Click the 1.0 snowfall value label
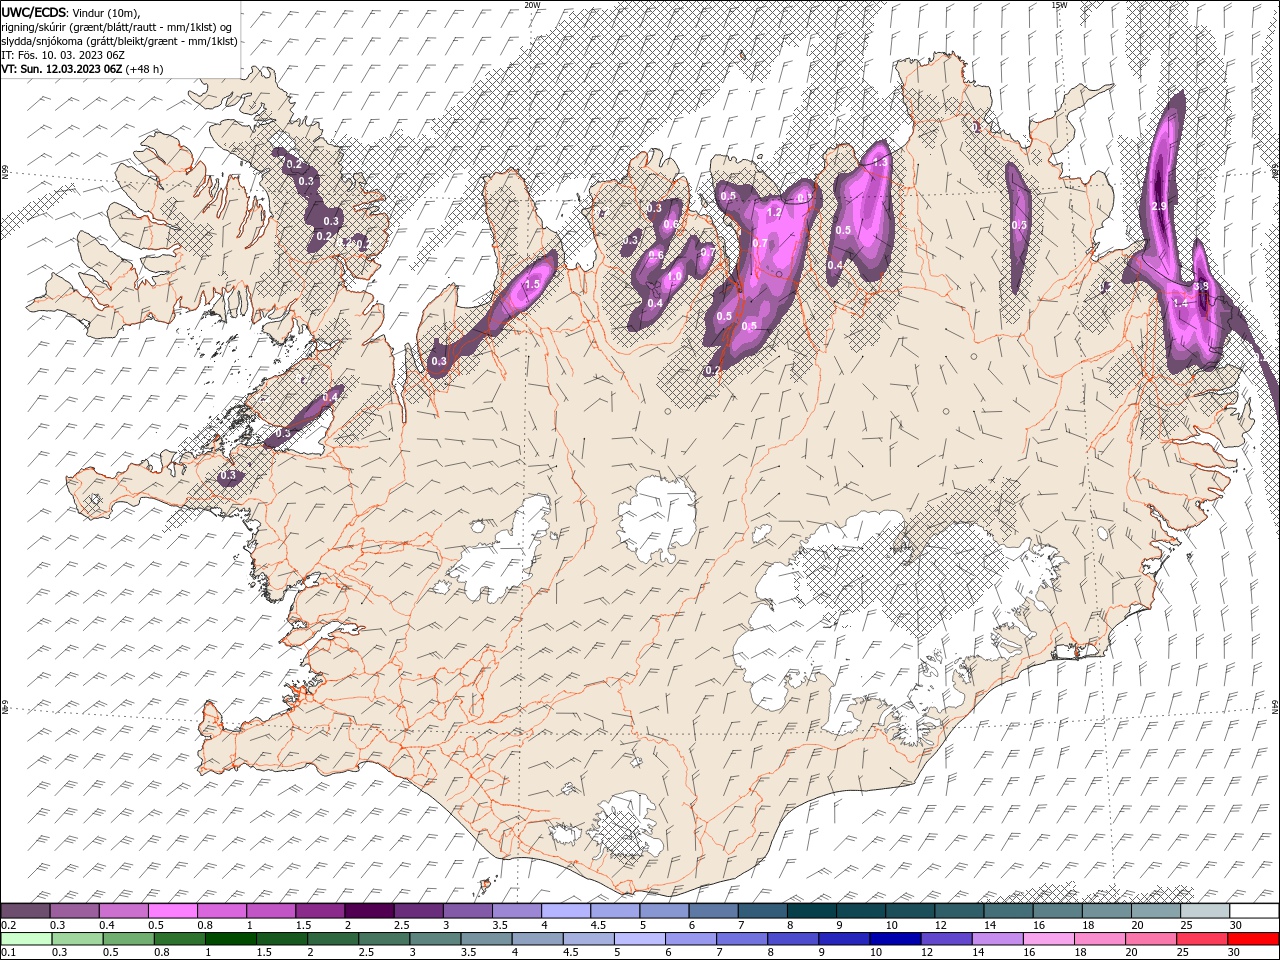 click(675, 277)
